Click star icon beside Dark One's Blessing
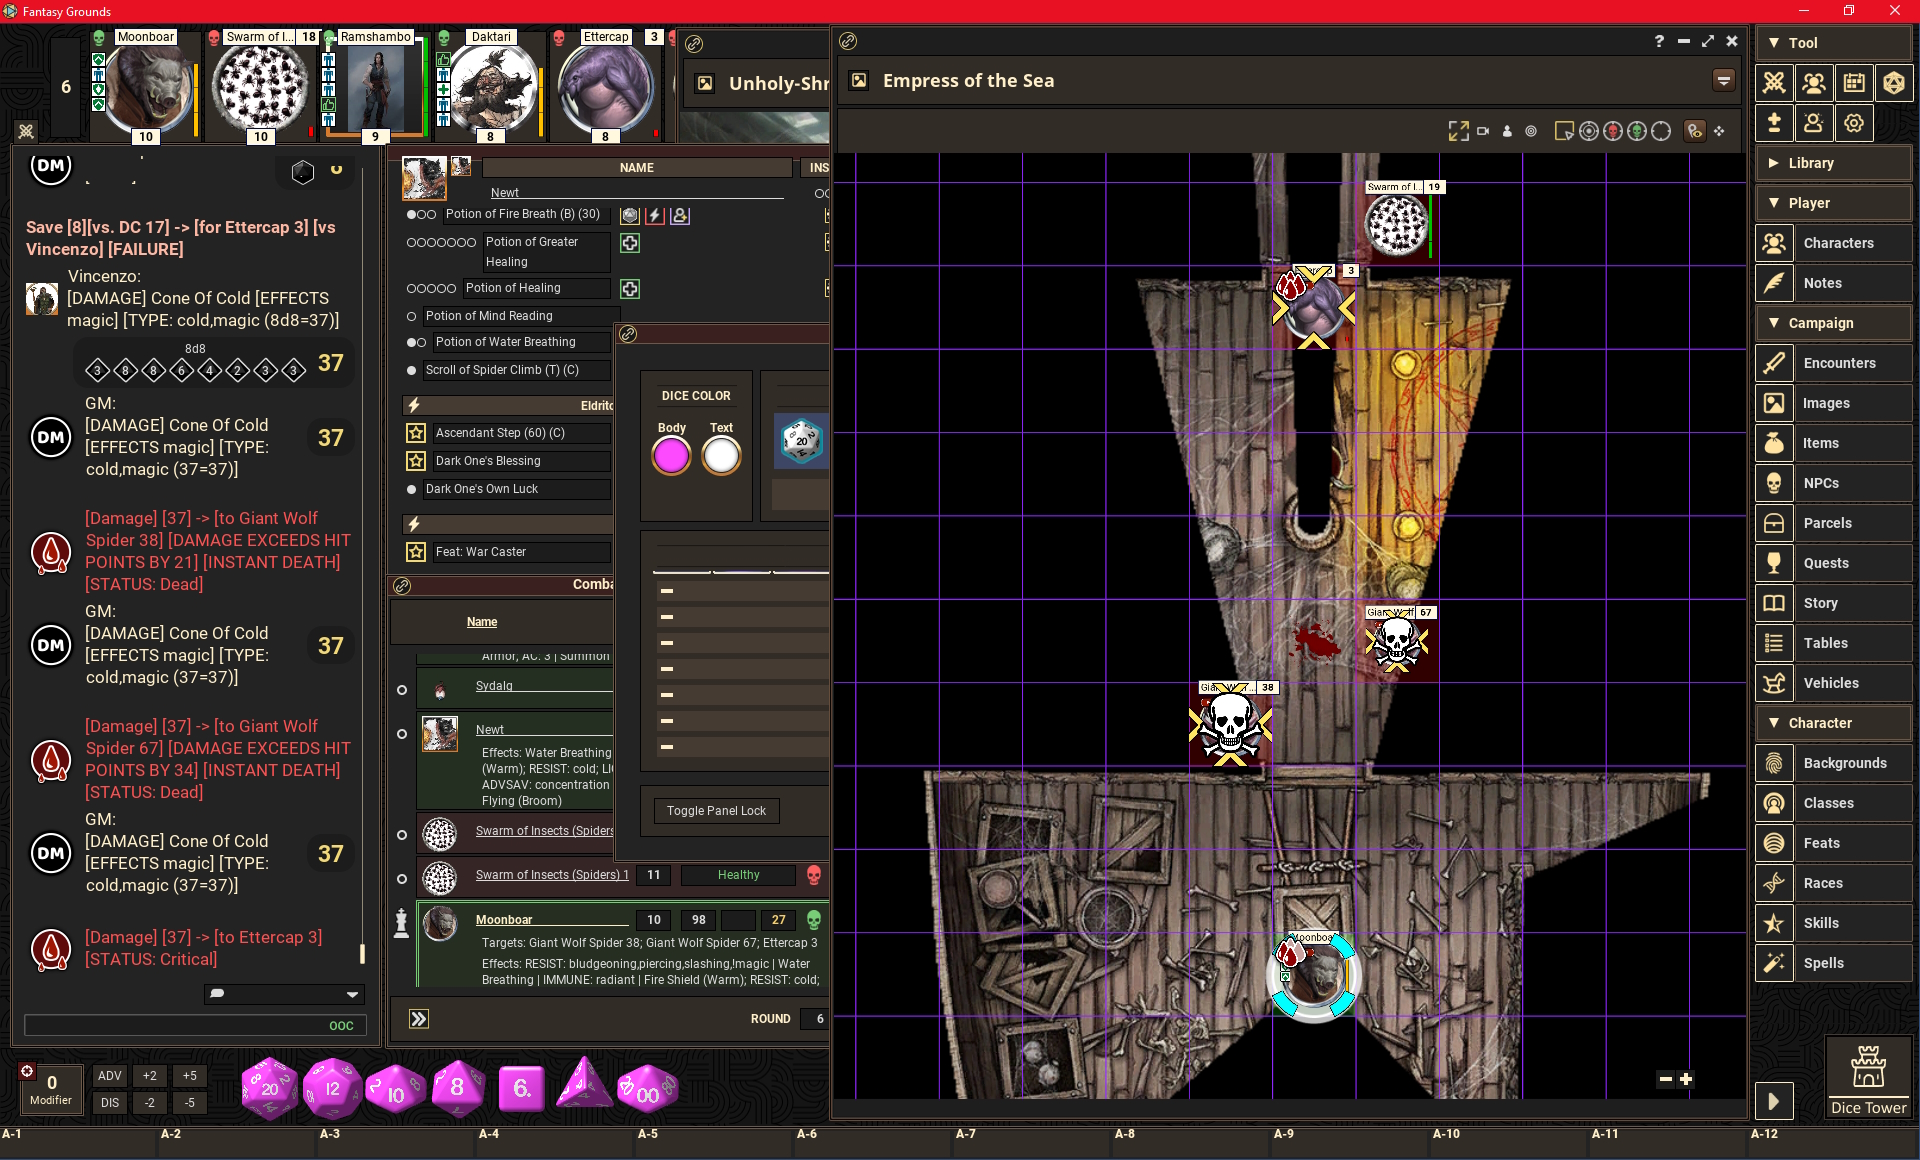The height and width of the screenshot is (1160, 1920). (416, 461)
